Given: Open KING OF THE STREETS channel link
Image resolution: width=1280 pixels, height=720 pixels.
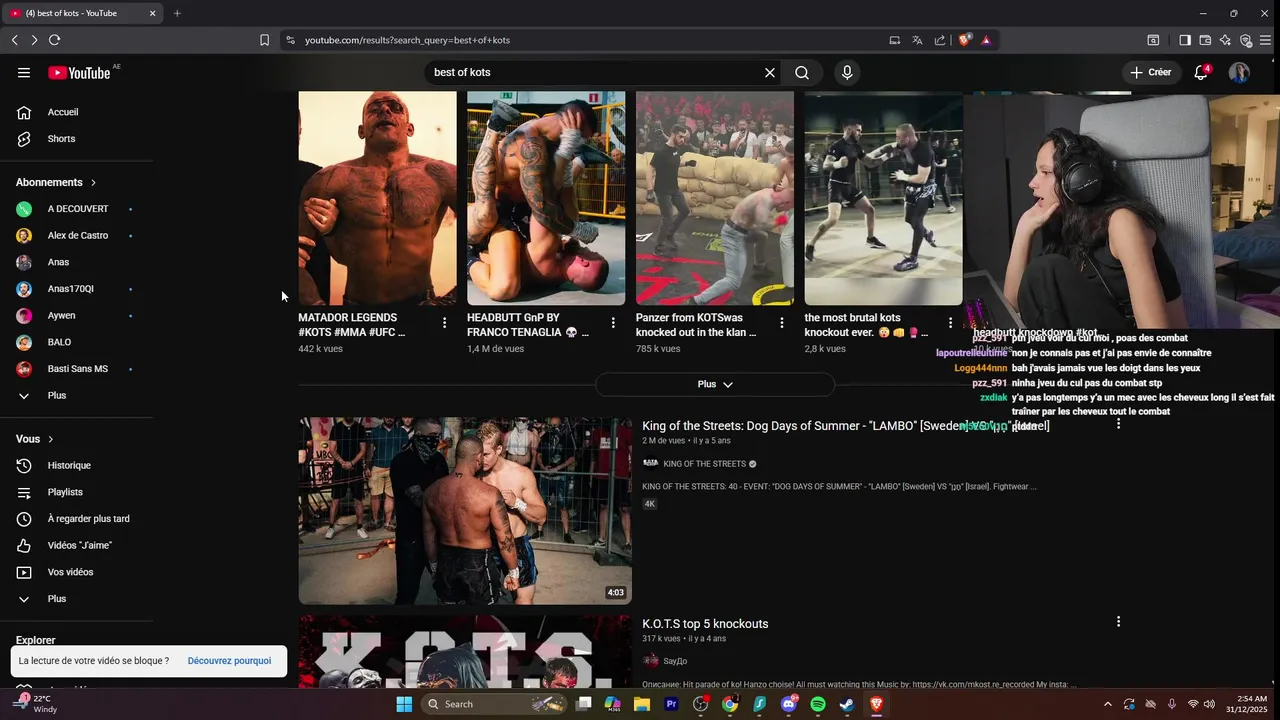Looking at the screenshot, I should tap(704, 464).
